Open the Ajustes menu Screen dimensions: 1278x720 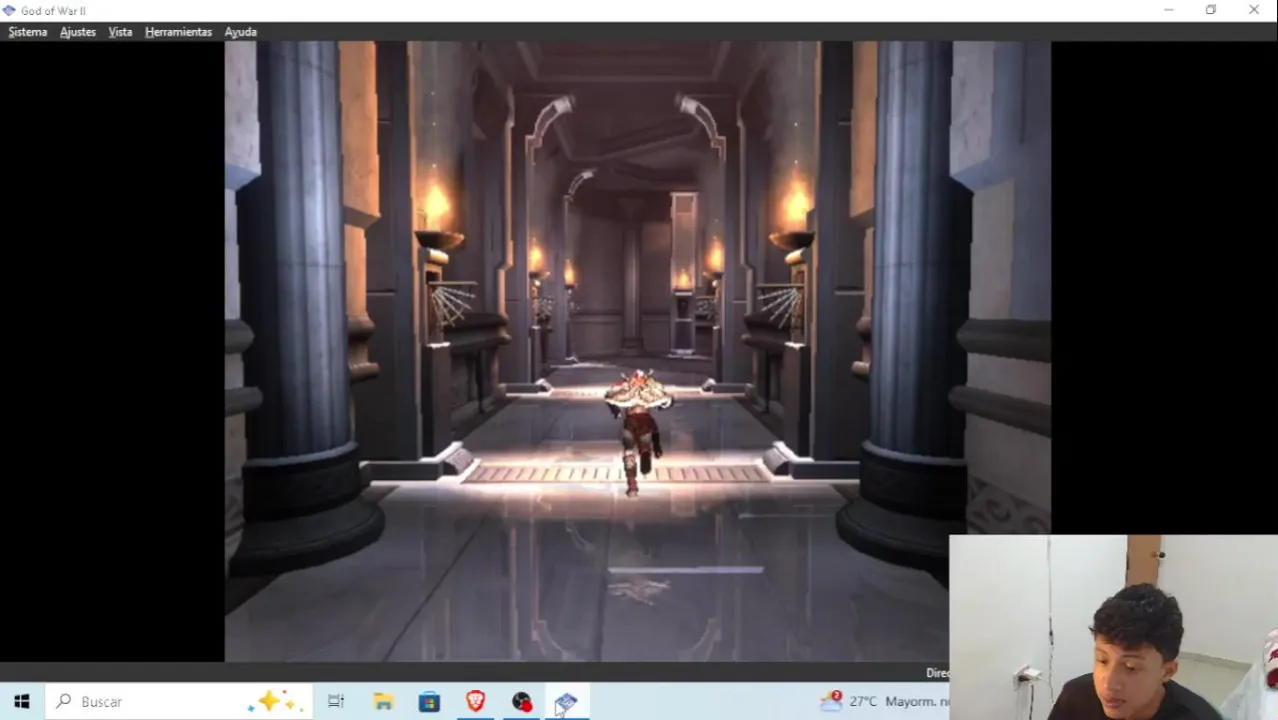tap(78, 32)
